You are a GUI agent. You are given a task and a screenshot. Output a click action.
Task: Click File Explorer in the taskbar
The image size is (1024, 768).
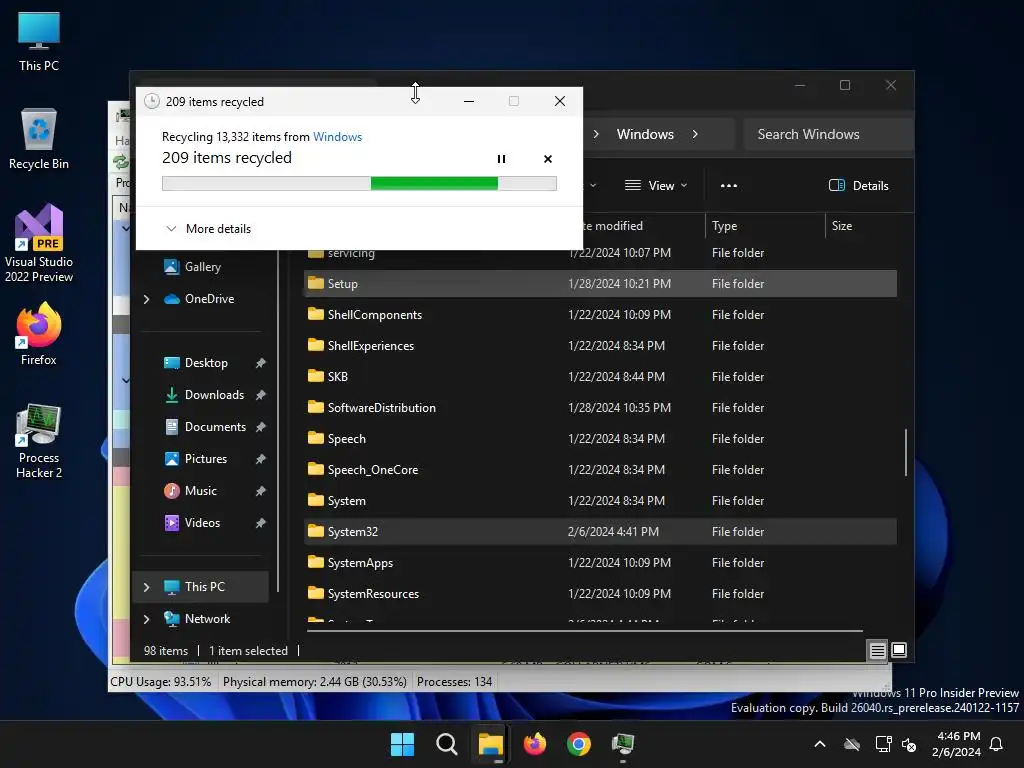coord(490,744)
